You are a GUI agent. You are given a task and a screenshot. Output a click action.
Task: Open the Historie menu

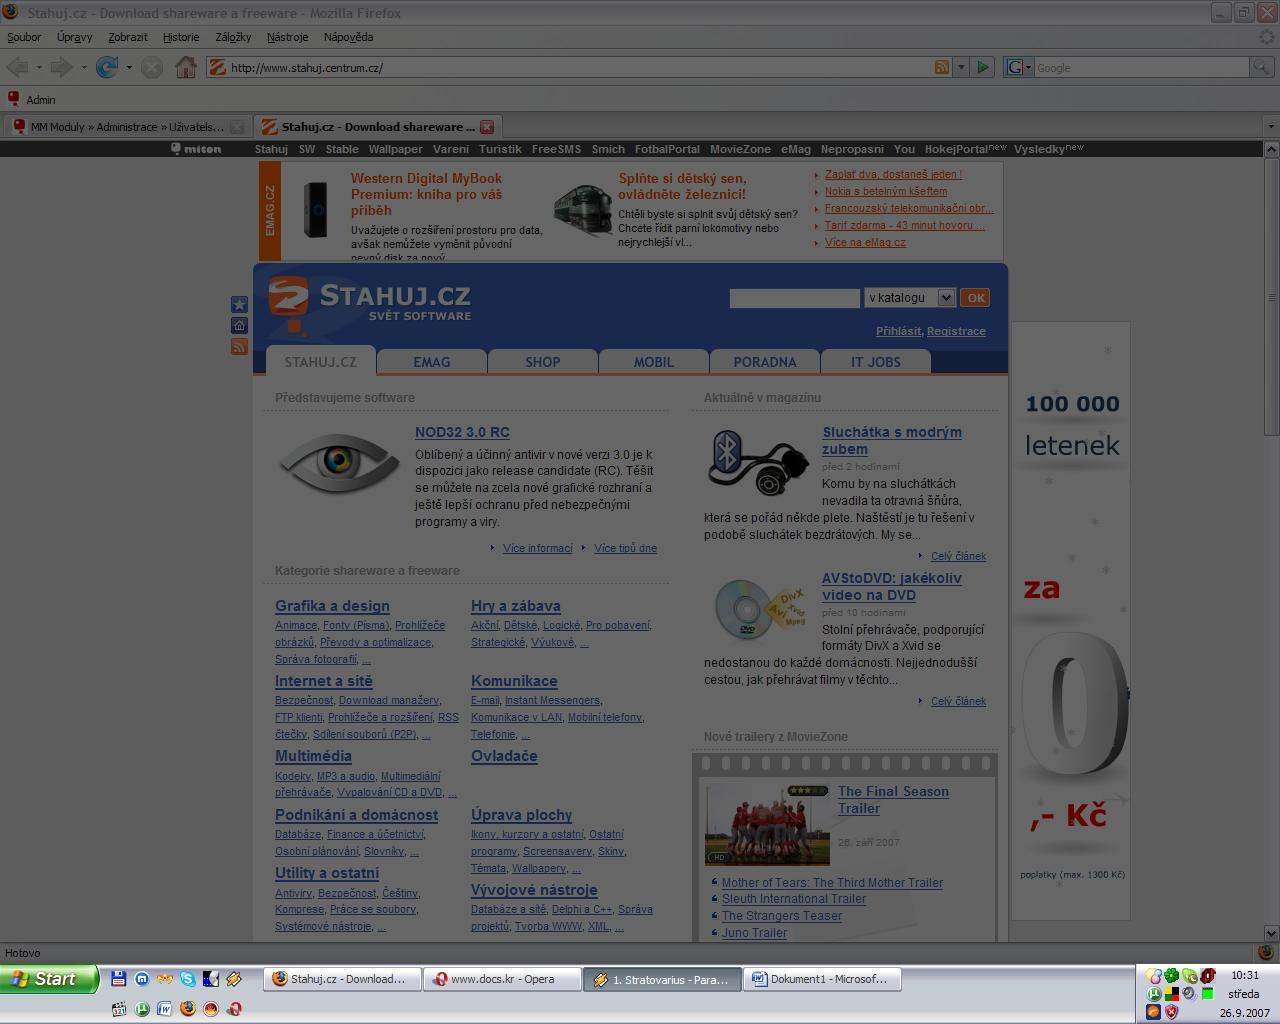[x=181, y=37]
